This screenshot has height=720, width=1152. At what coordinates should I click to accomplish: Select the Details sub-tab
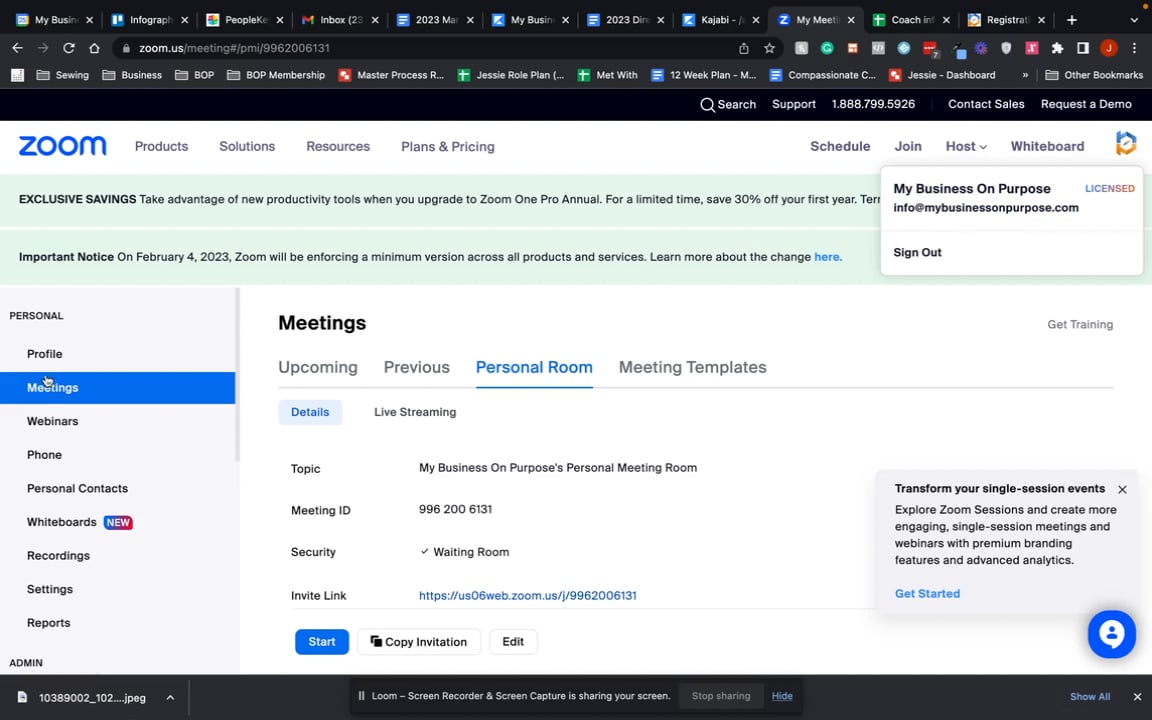tap(310, 412)
